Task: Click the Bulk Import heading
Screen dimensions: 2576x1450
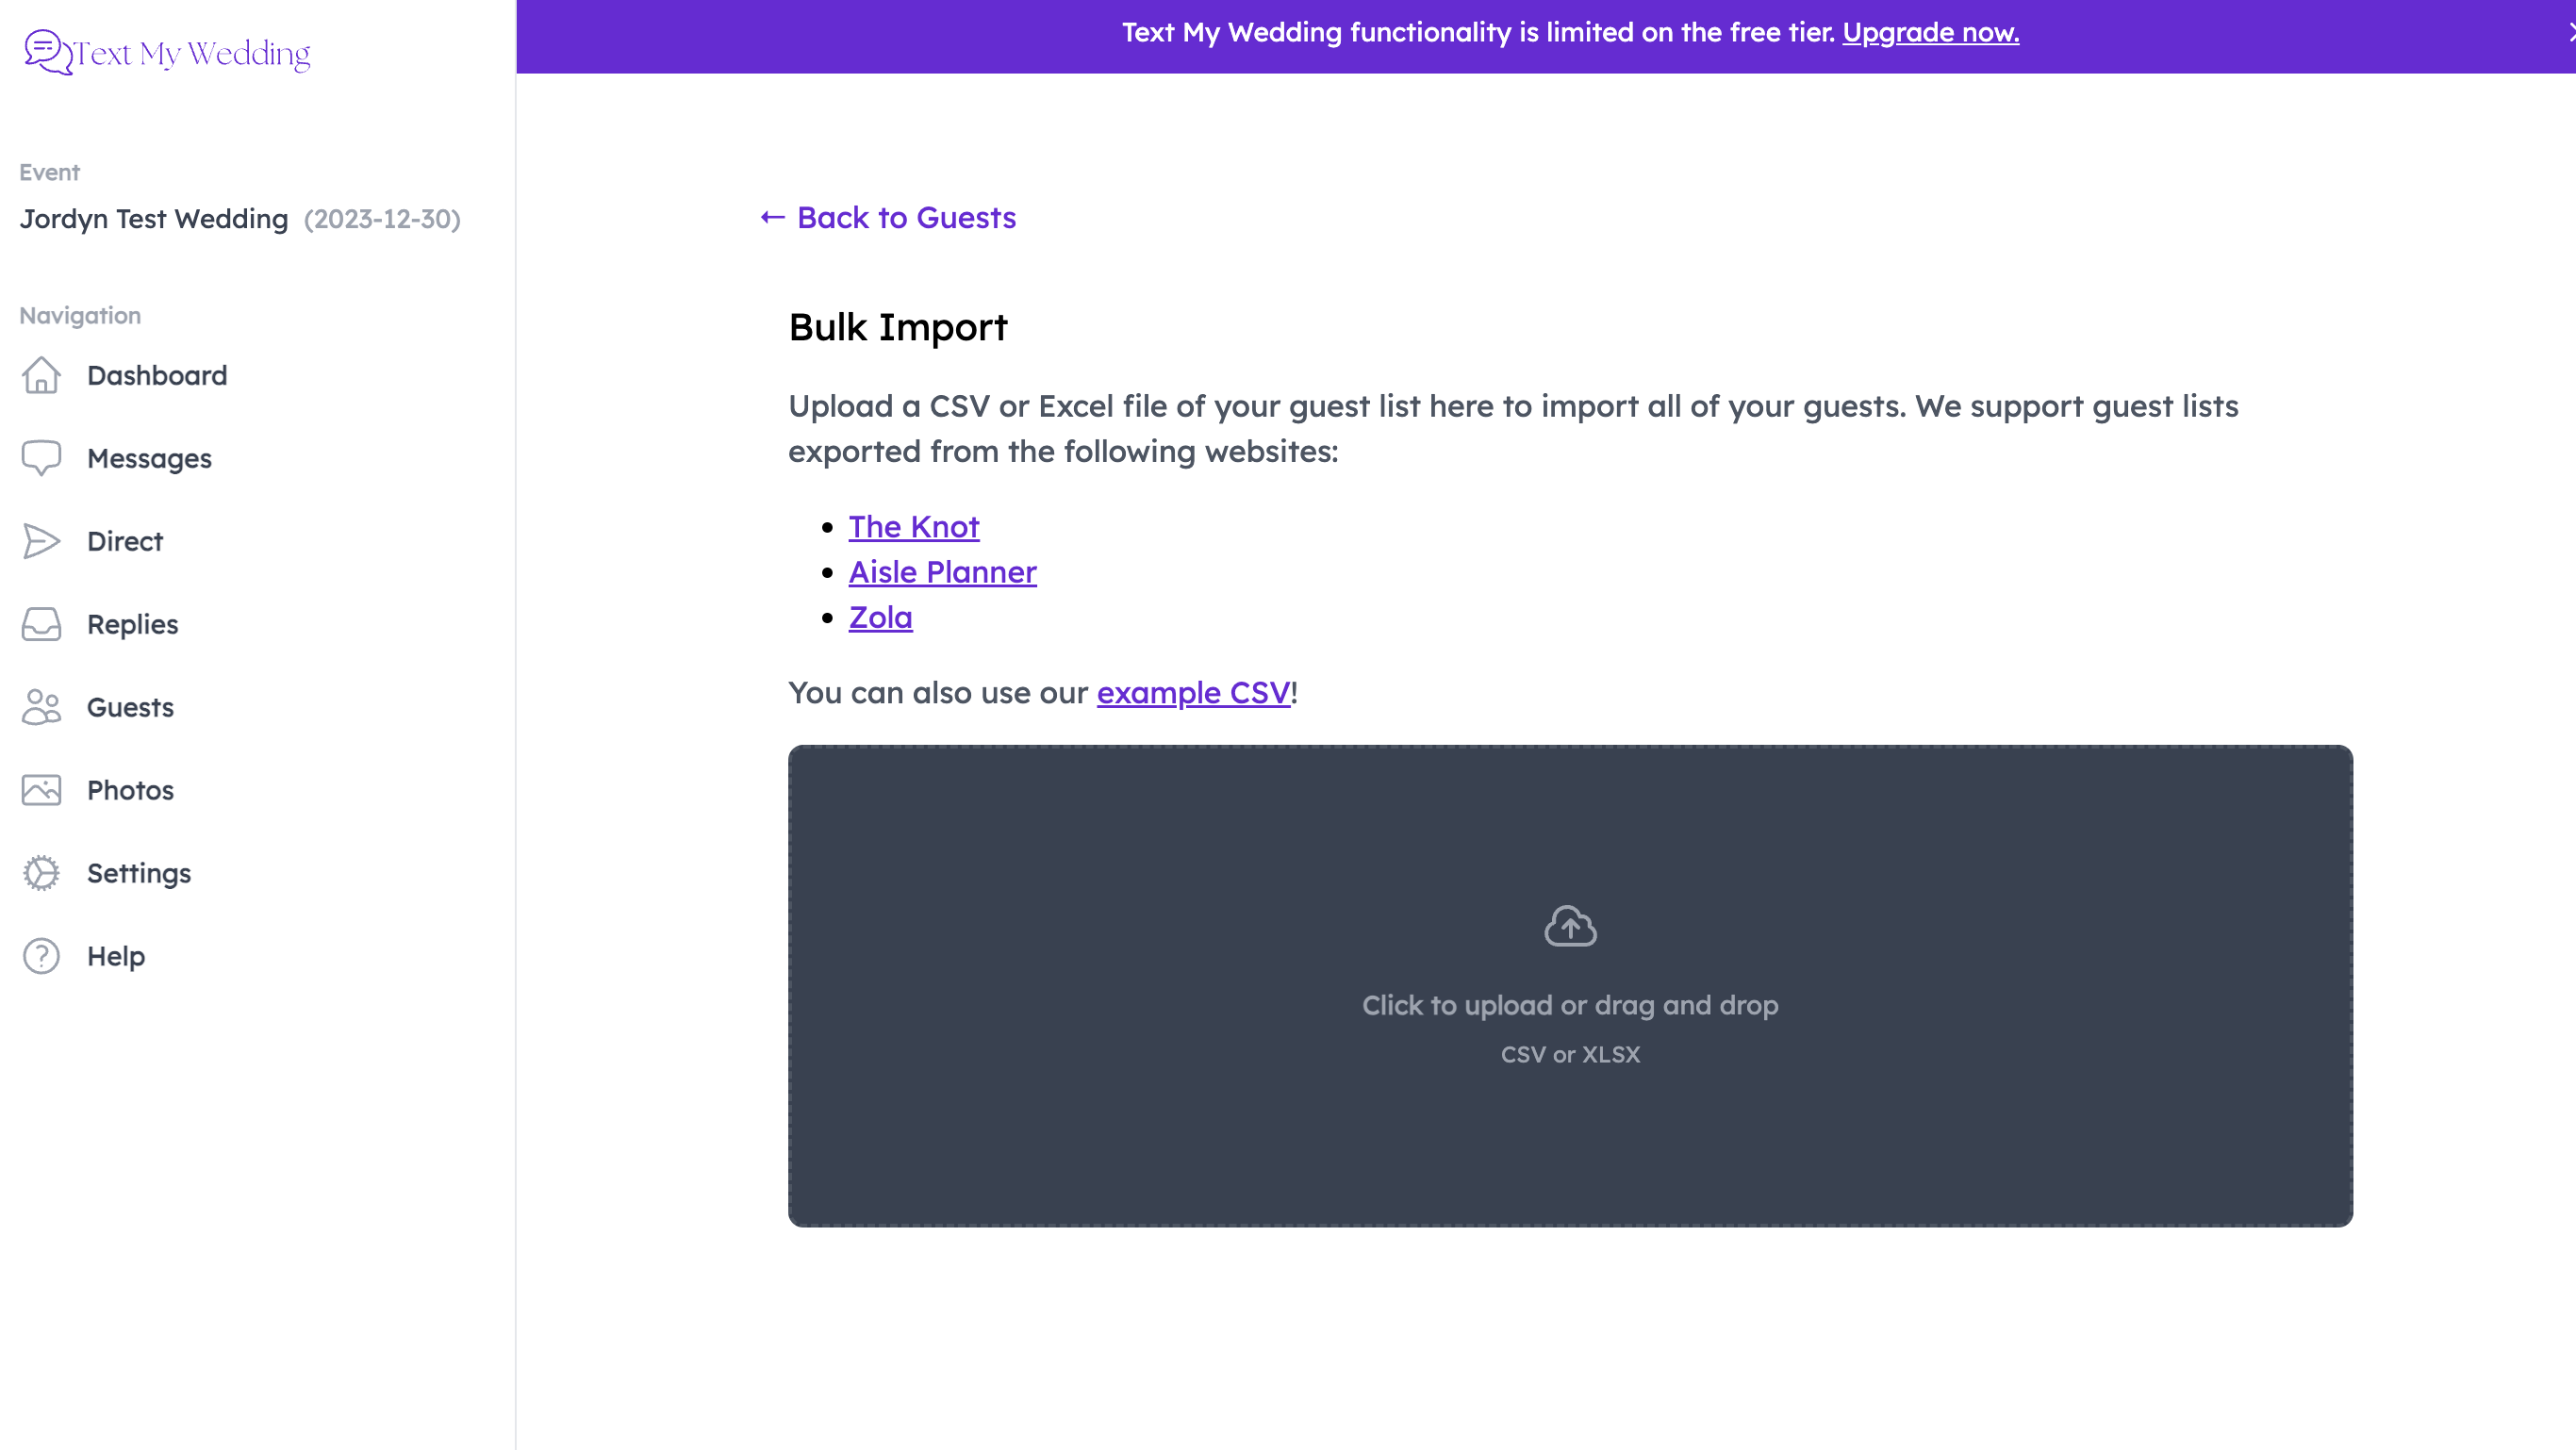Action: 898,327
